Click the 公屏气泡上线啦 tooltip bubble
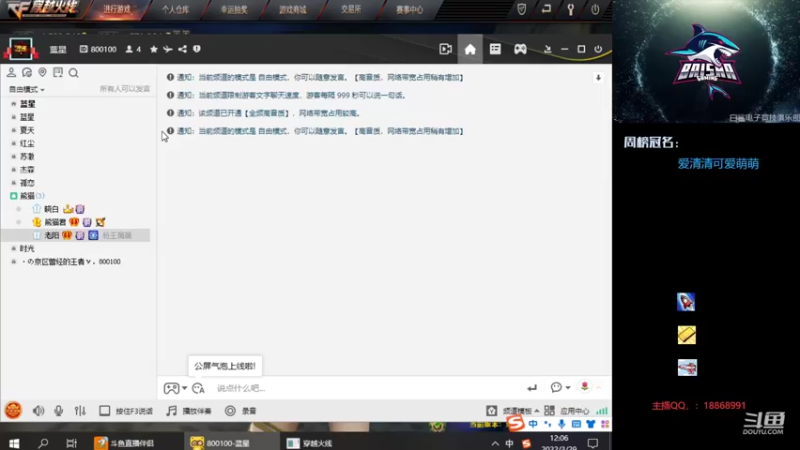This screenshot has width=800, height=450. coord(224,366)
